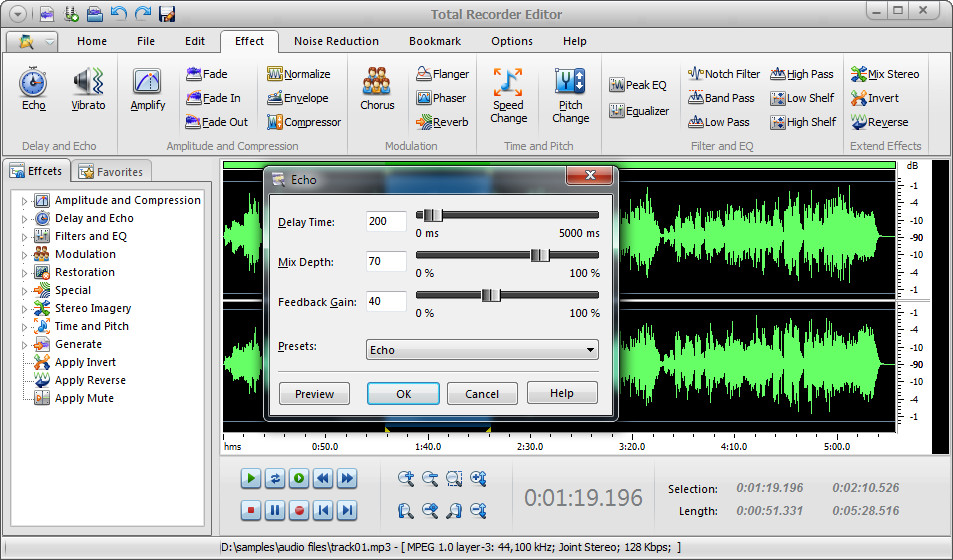Select the Phaser effect

click(x=441, y=98)
